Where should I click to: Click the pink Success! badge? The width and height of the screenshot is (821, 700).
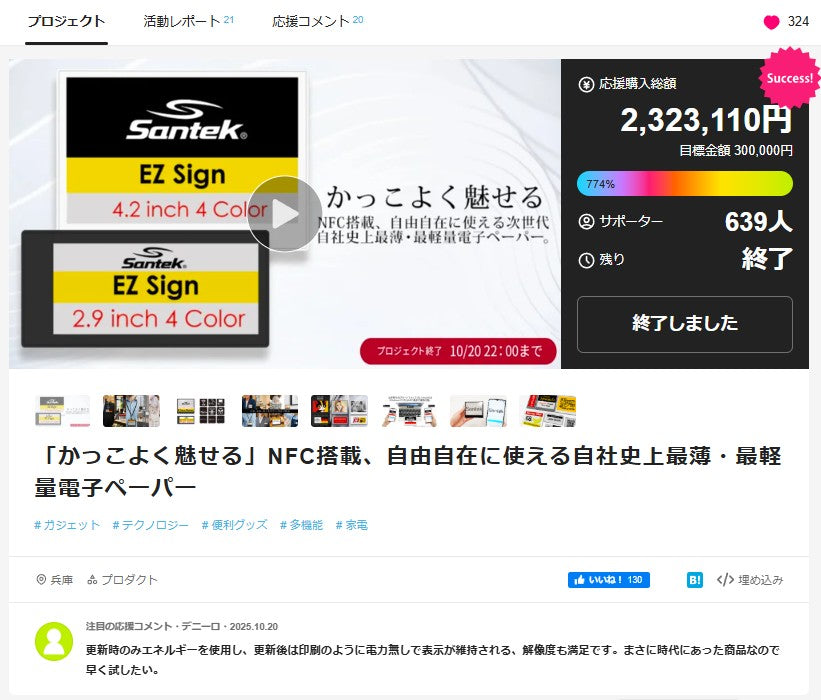tap(790, 78)
